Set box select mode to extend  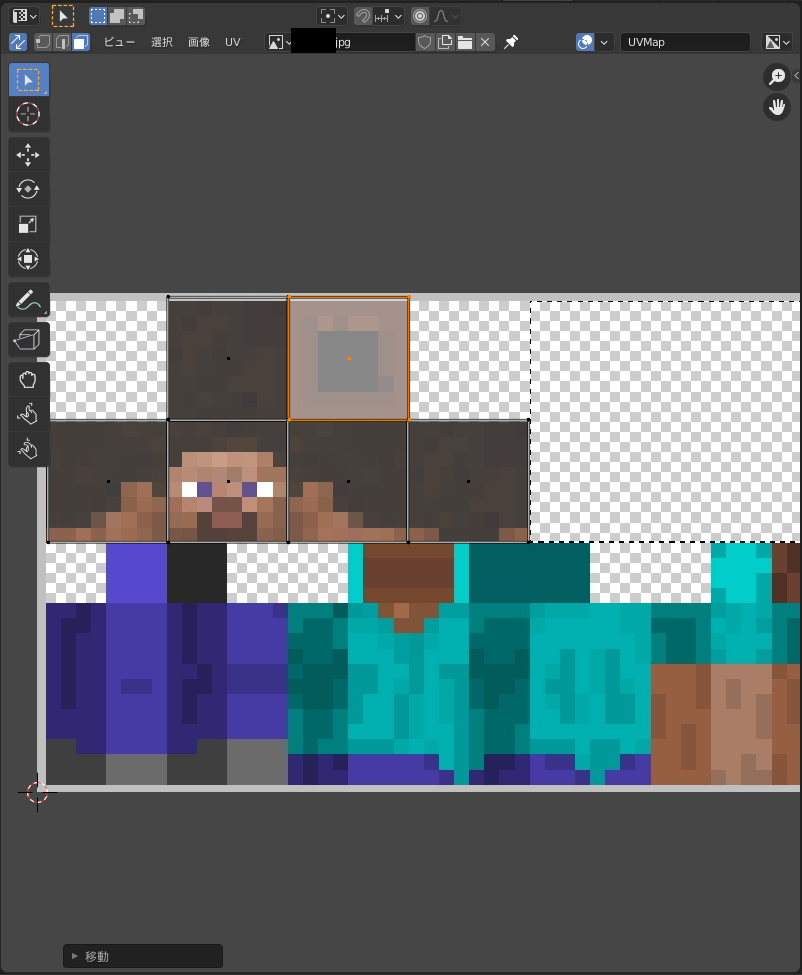pyautogui.click(x=116, y=16)
